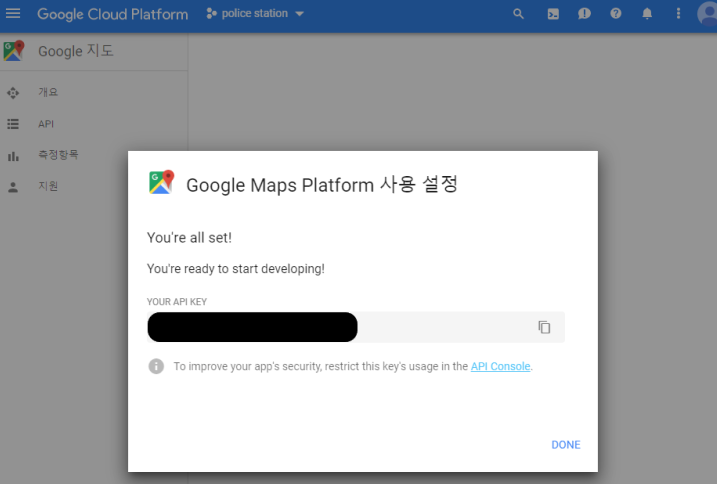
Task: Click the search magnifier icon
Action: click(x=518, y=14)
